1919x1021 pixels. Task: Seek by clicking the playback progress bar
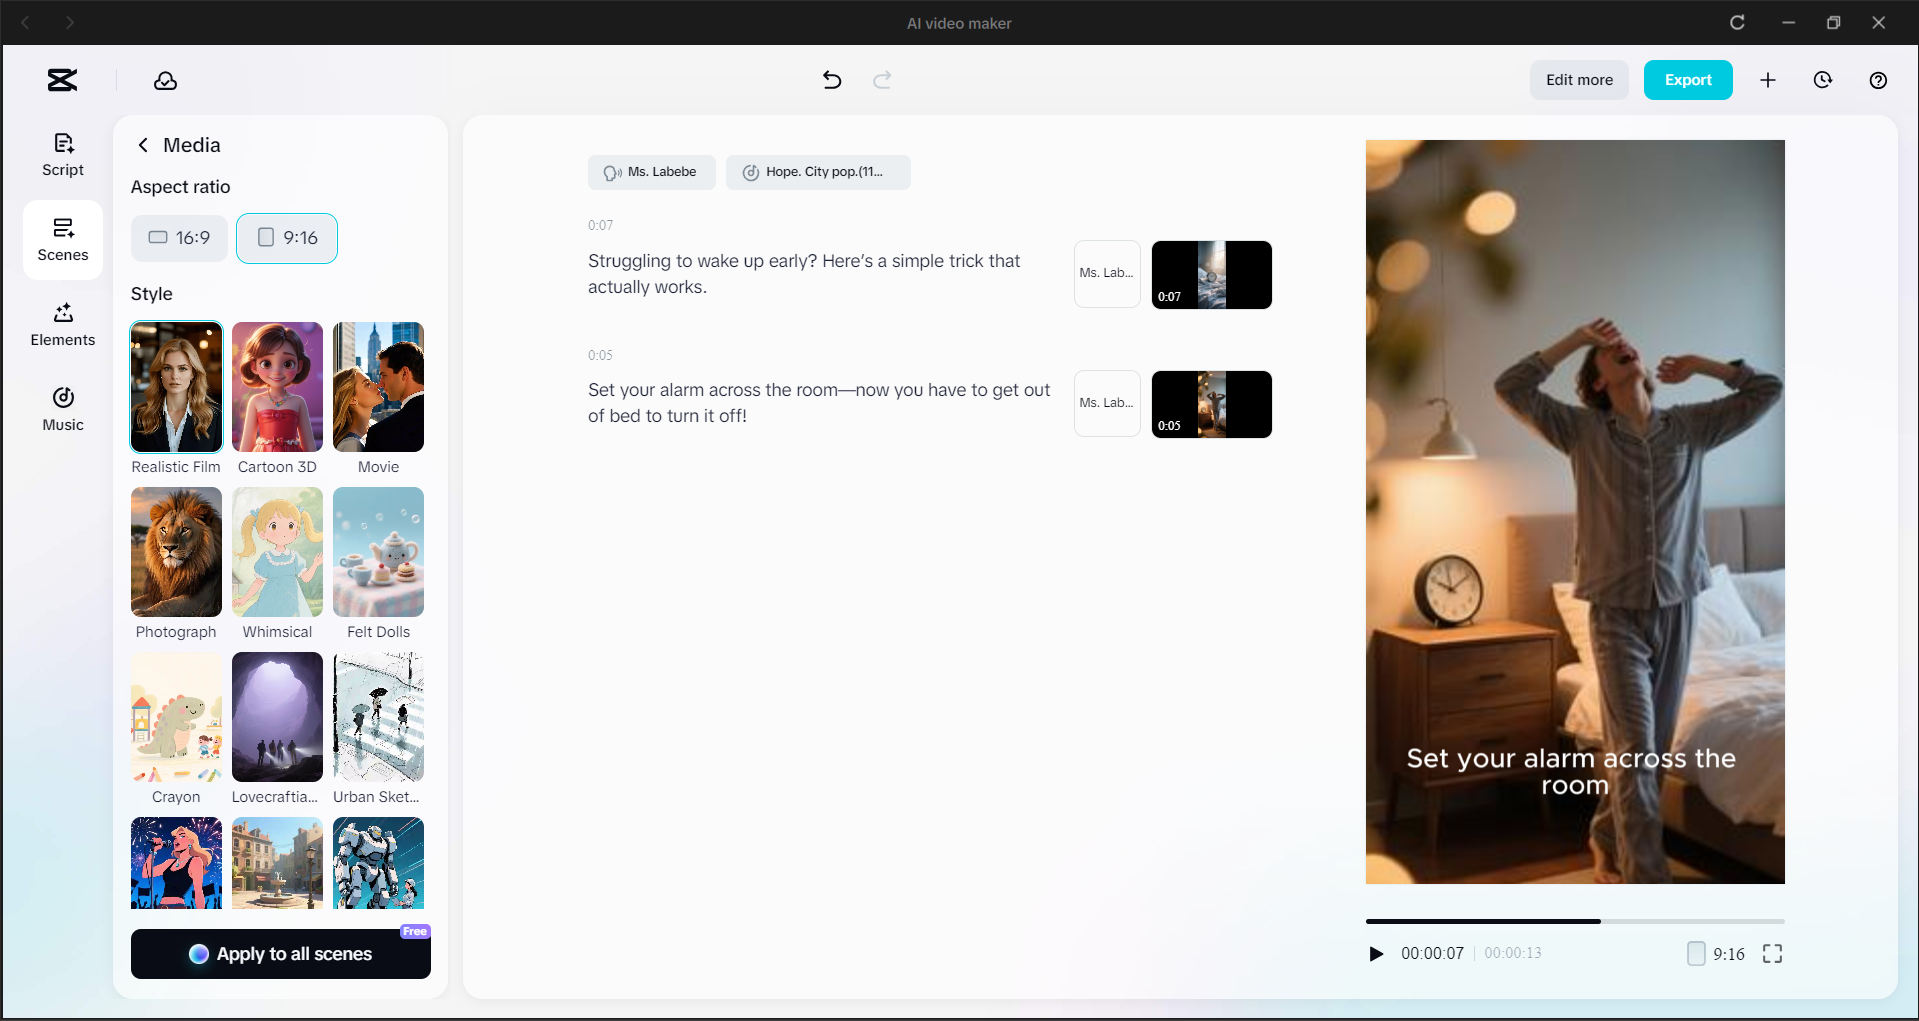(1574, 921)
